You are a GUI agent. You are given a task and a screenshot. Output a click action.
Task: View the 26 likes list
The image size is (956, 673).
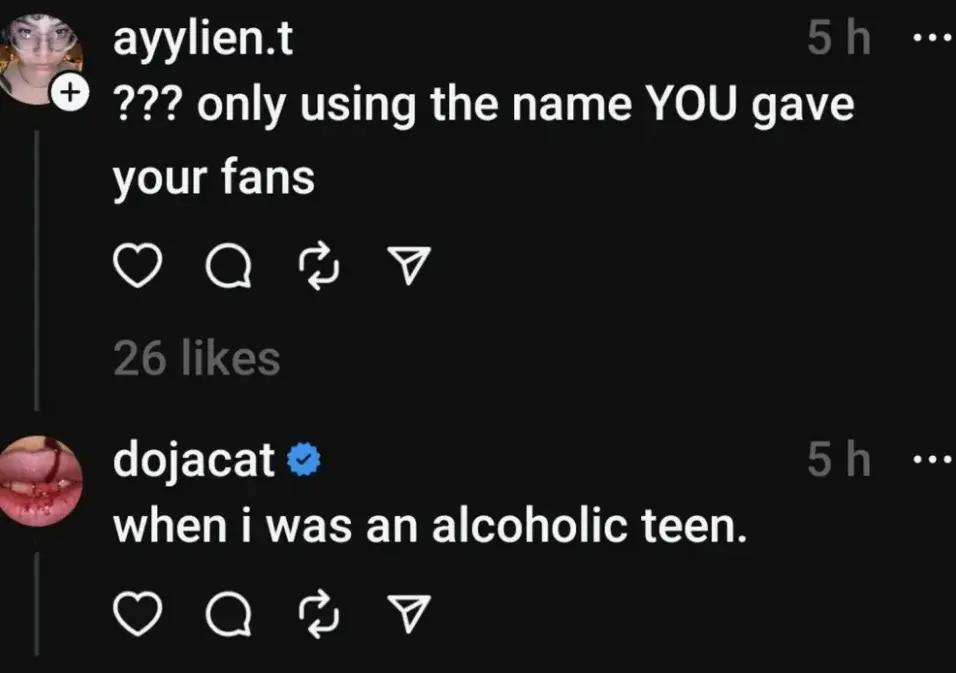click(197, 359)
